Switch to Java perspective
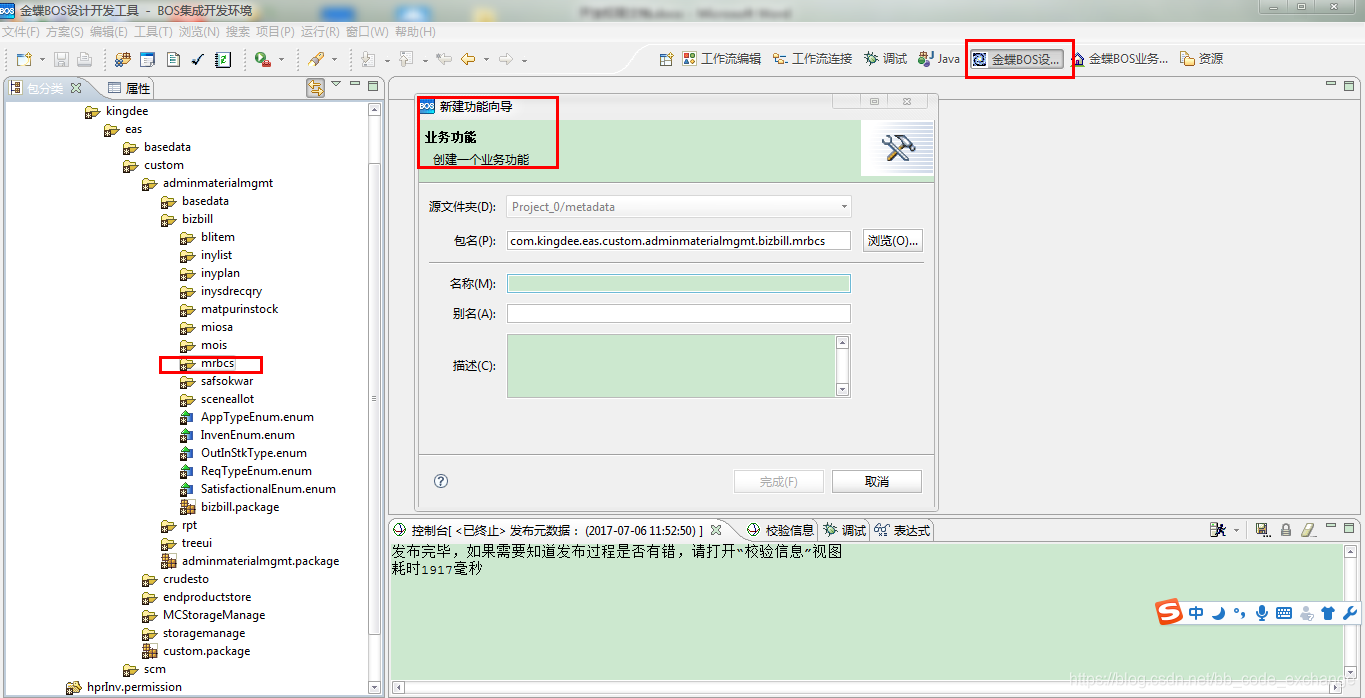The image size is (1365, 698). (x=939, y=59)
